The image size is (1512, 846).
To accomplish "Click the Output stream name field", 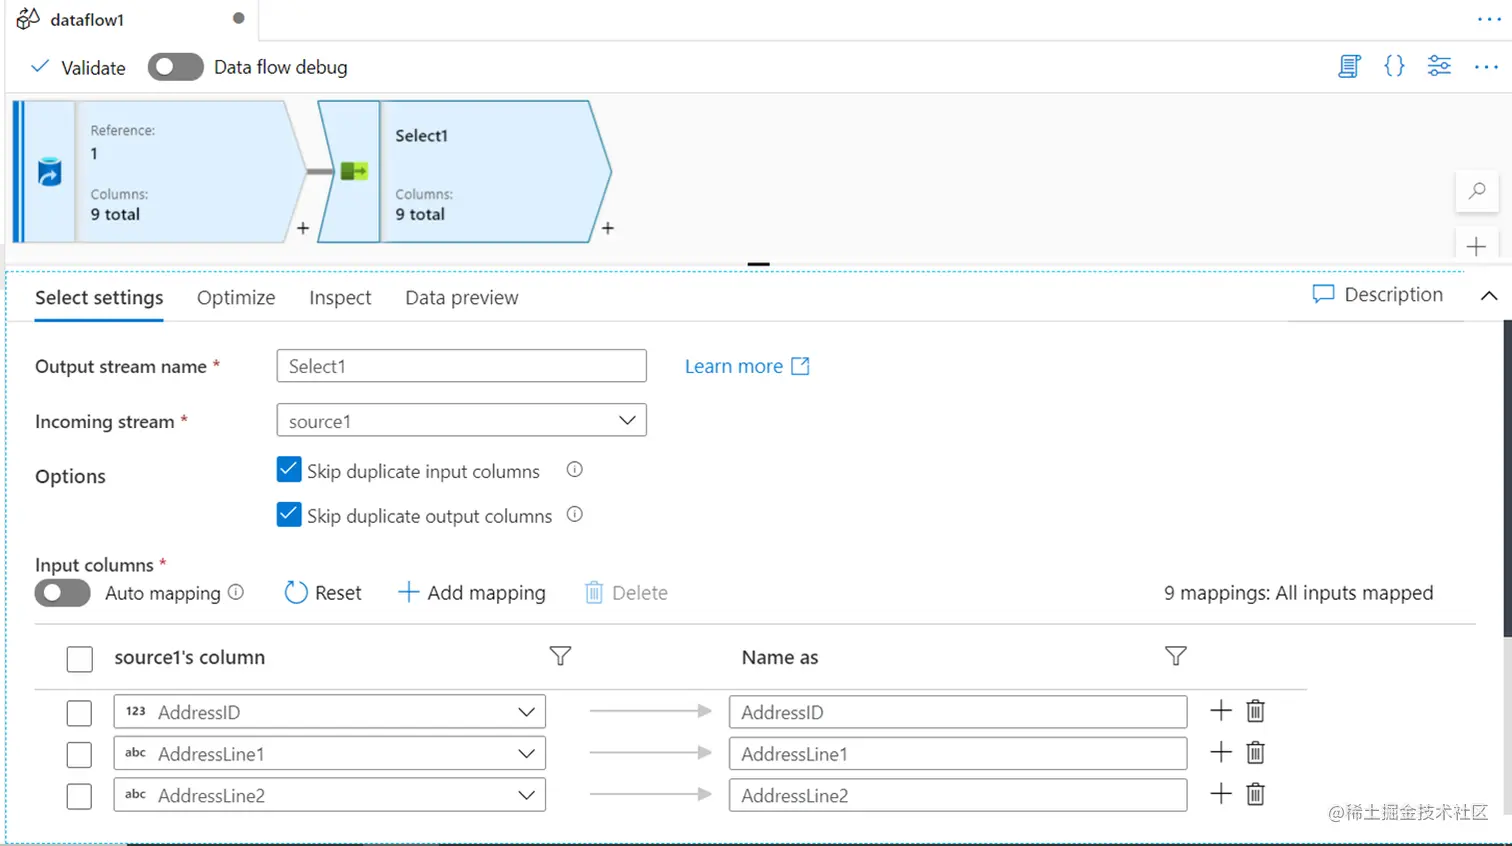I will 461,366.
